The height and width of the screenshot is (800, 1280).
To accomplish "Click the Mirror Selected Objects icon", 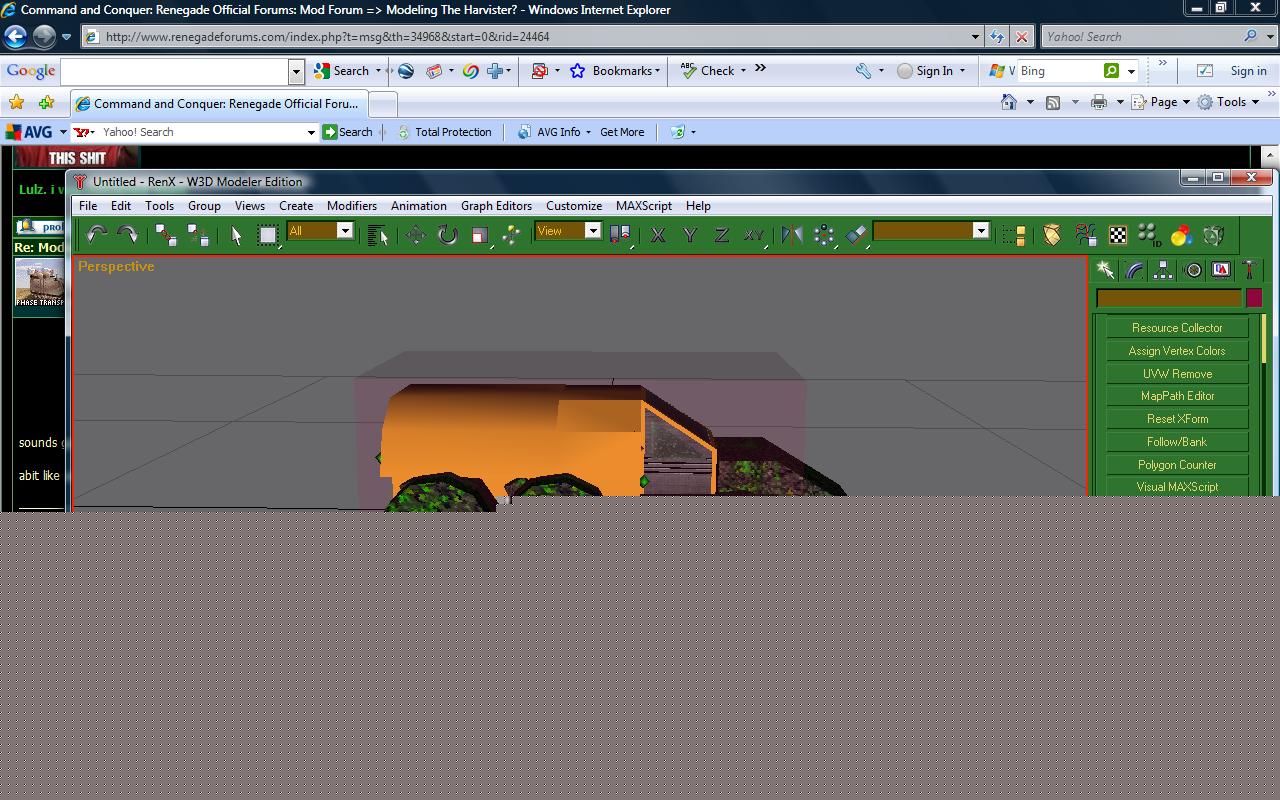I will pyautogui.click(x=792, y=235).
